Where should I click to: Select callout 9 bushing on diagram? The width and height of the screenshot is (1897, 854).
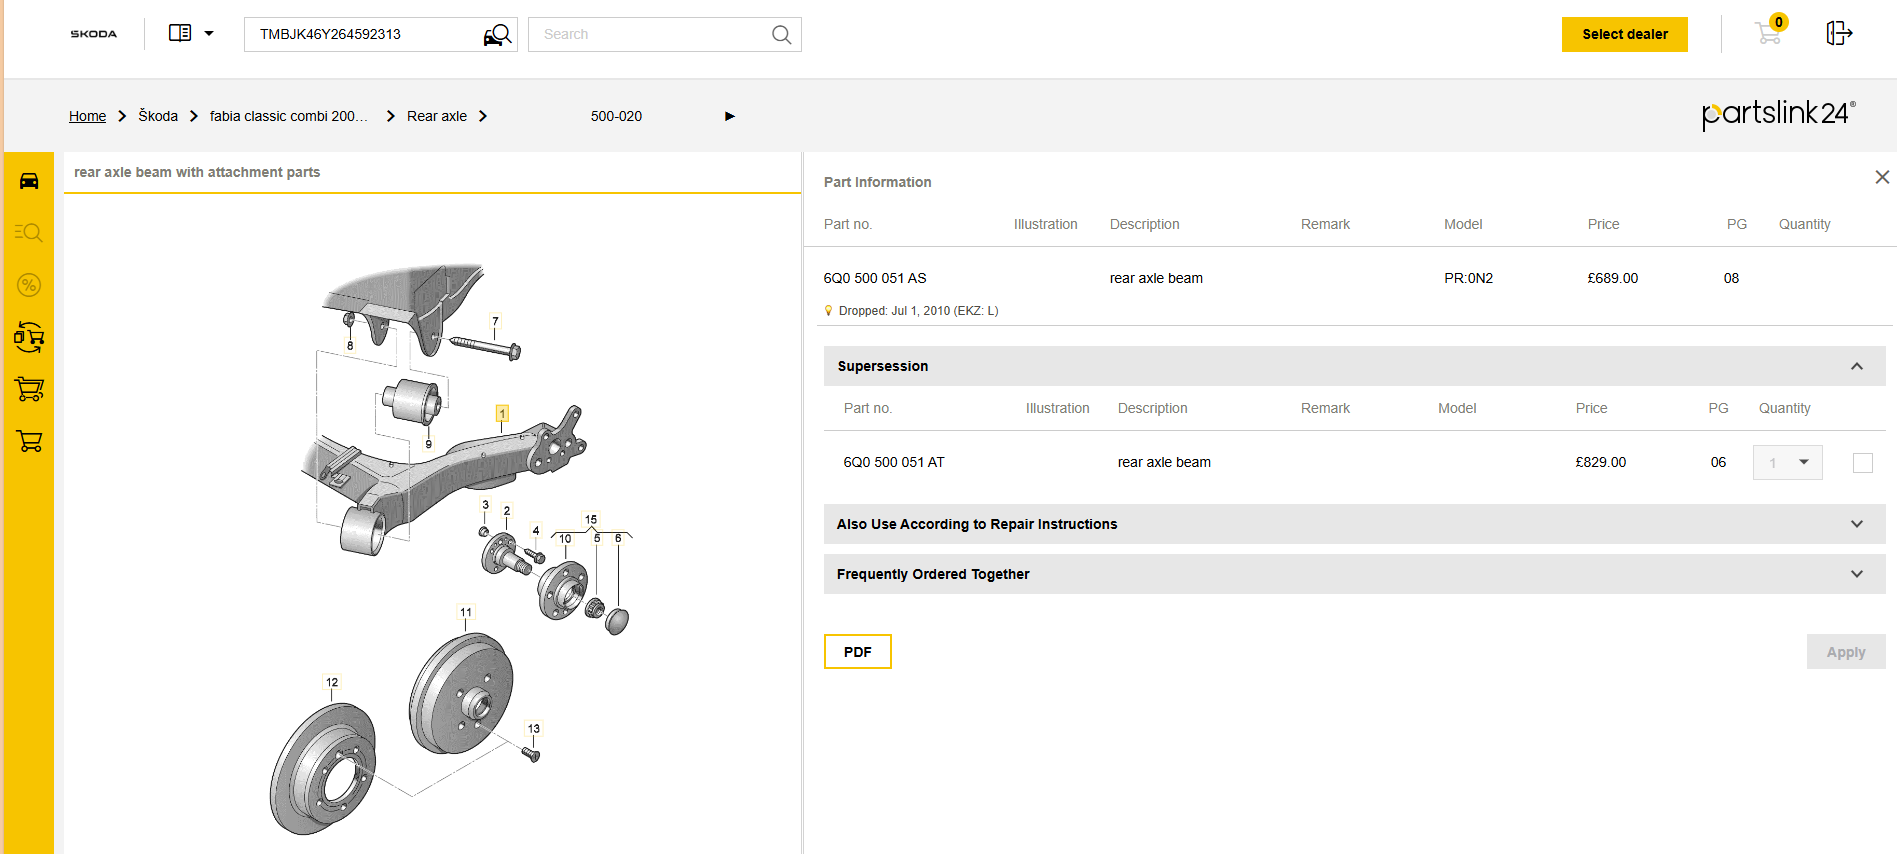[x=429, y=444]
